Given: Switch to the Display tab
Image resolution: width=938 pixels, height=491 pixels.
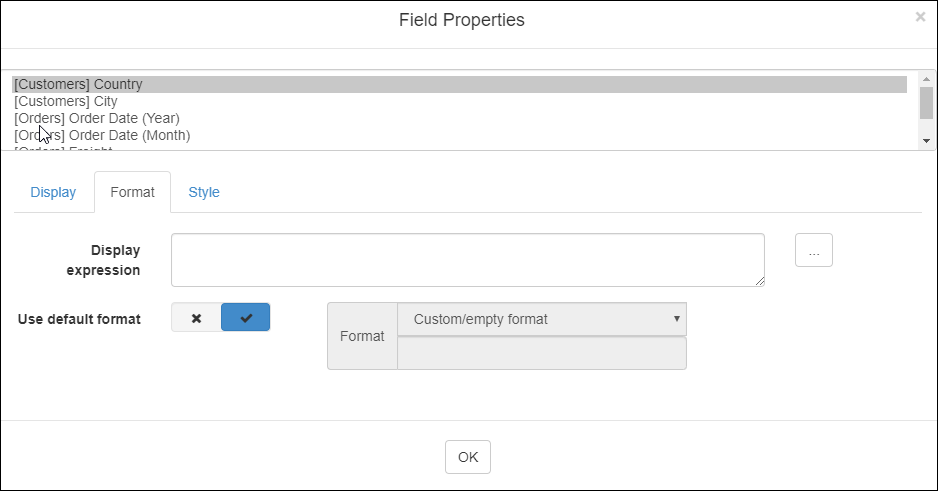Looking at the screenshot, I should point(53,192).
